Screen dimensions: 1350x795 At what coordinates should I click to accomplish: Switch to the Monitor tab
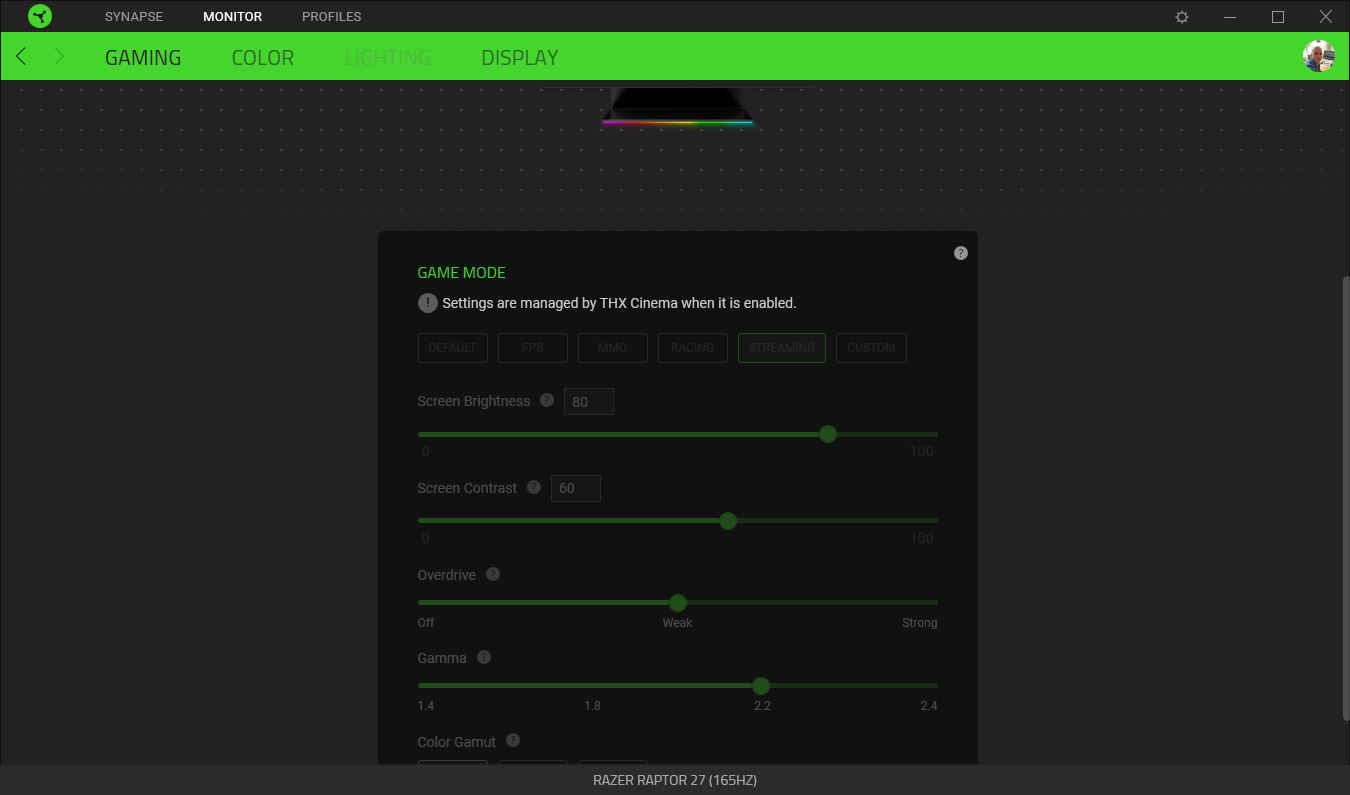tap(232, 17)
